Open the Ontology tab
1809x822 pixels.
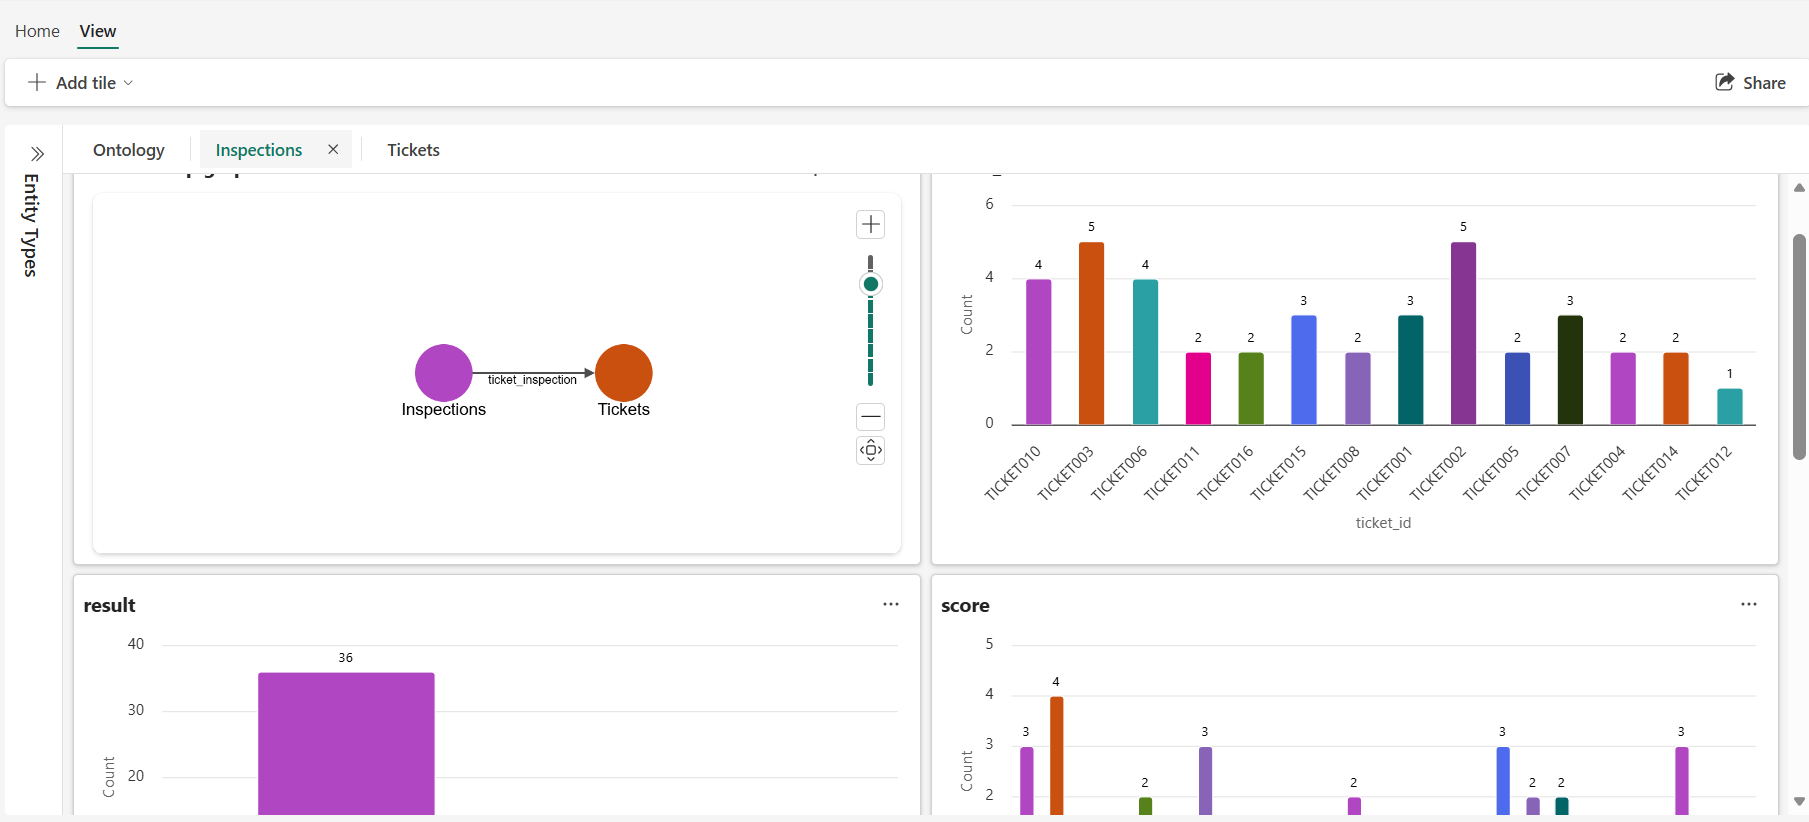pos(129,150)
